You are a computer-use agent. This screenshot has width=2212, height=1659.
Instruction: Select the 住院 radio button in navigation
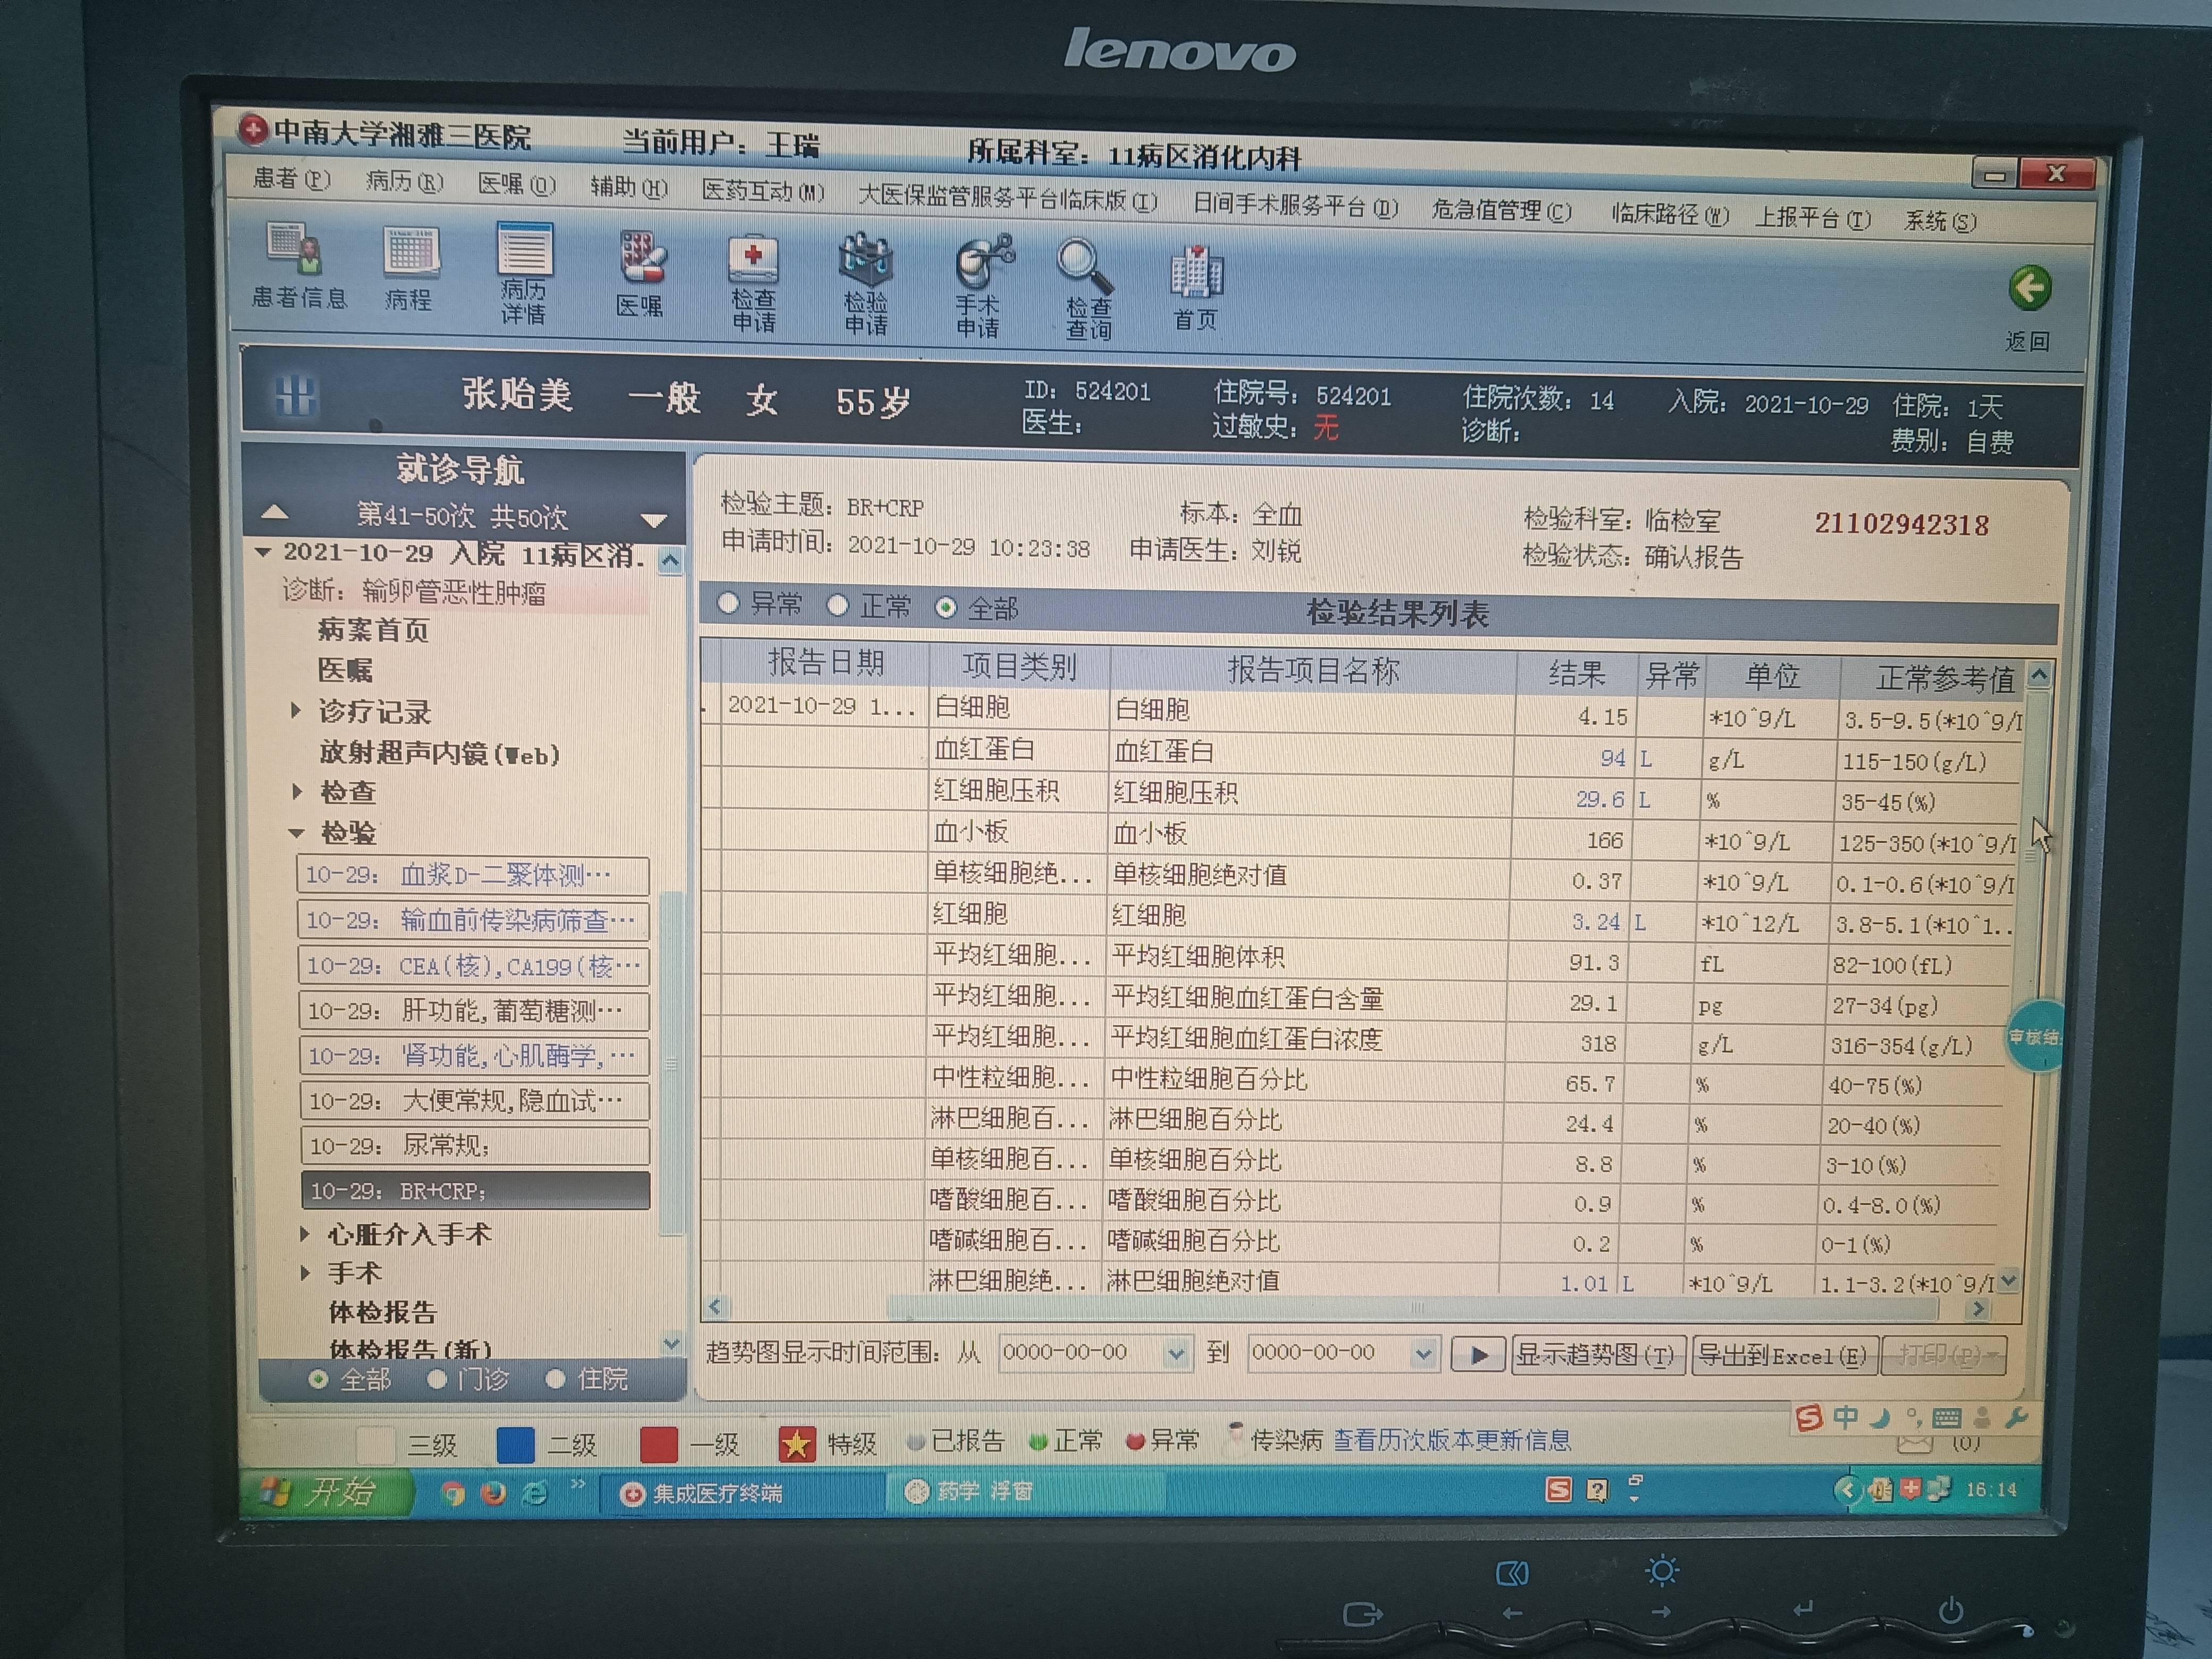pyautogui.click(x=555, y=1379)
